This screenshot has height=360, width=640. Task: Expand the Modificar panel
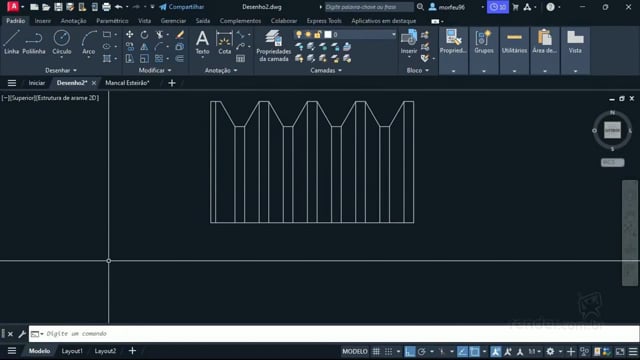pos(155,70)
